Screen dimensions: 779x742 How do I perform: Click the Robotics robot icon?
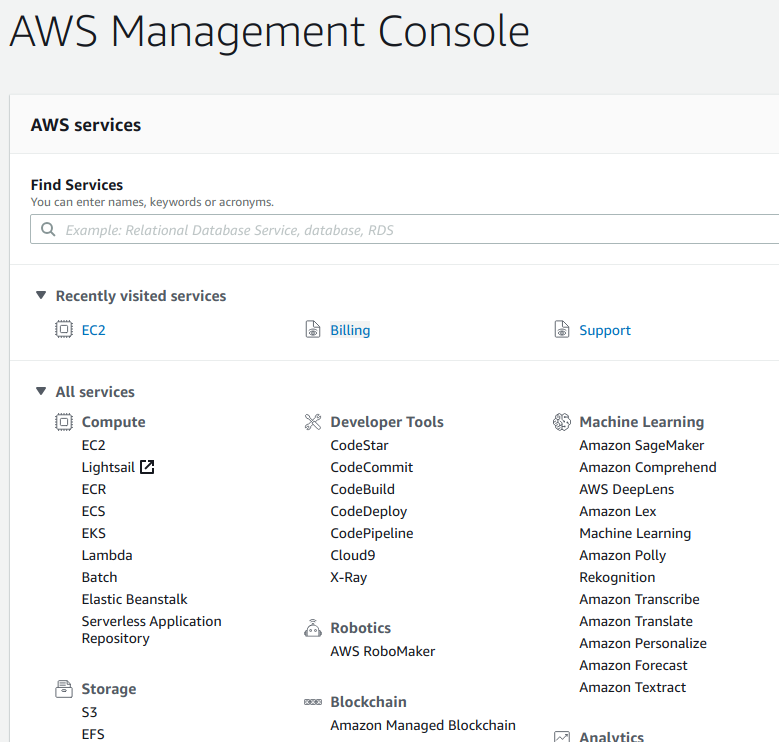[312, 628]
